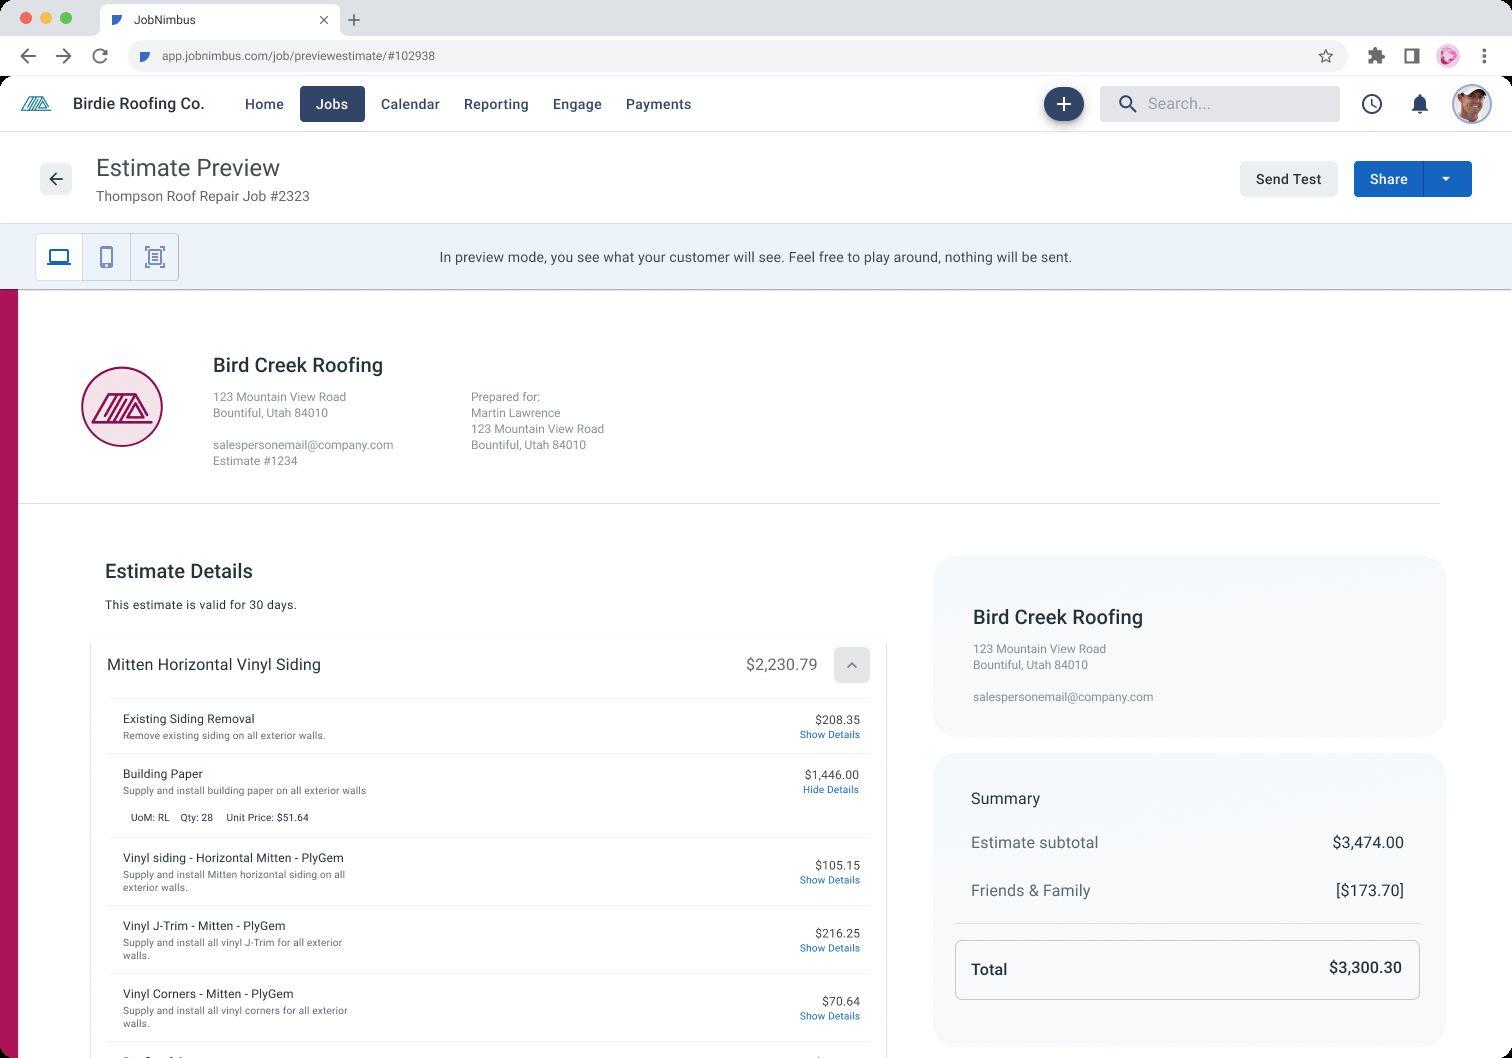Open the Share dropdown arrow
Screen dimensions: 1512x1058
point(1446,179)
